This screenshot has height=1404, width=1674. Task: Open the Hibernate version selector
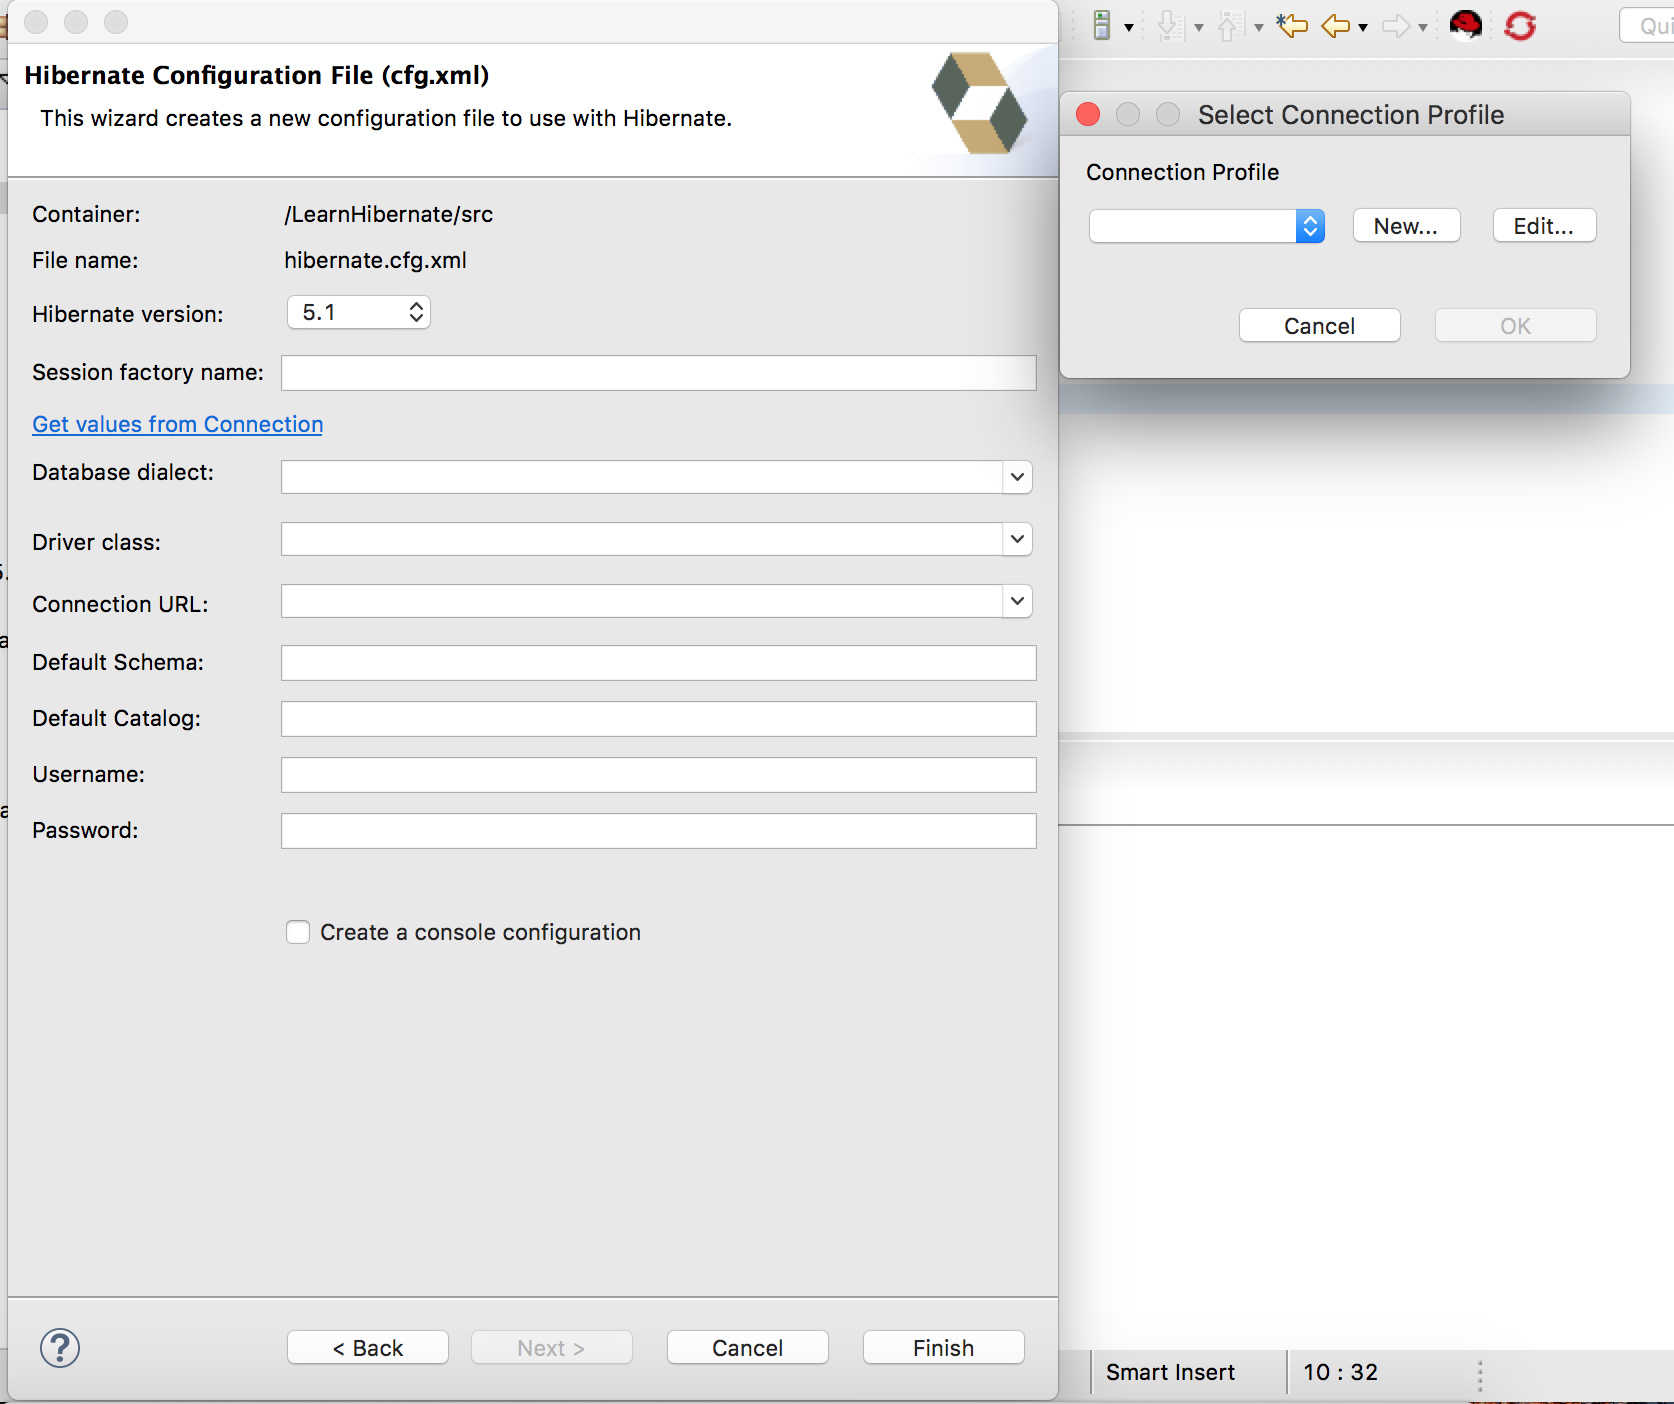(359, 313)
